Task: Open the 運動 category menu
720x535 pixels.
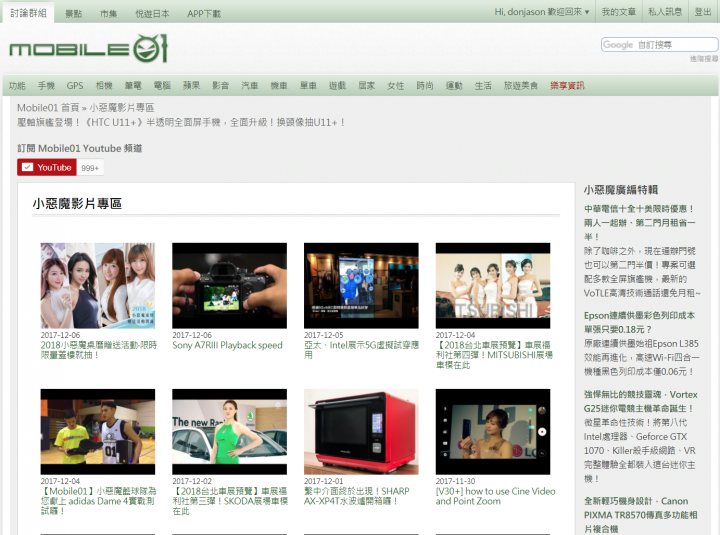Action: [x=454, y=85]
